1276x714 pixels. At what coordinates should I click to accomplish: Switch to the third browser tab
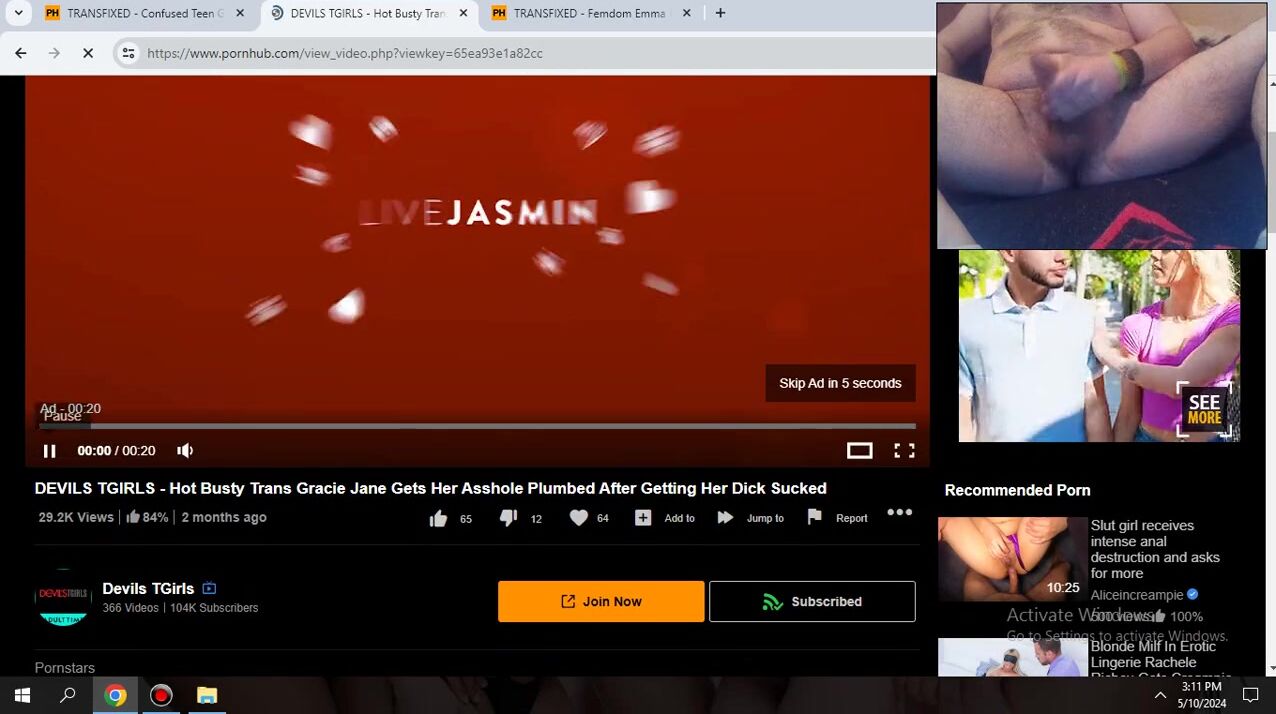pyautogui.click(x=590, y=13)
